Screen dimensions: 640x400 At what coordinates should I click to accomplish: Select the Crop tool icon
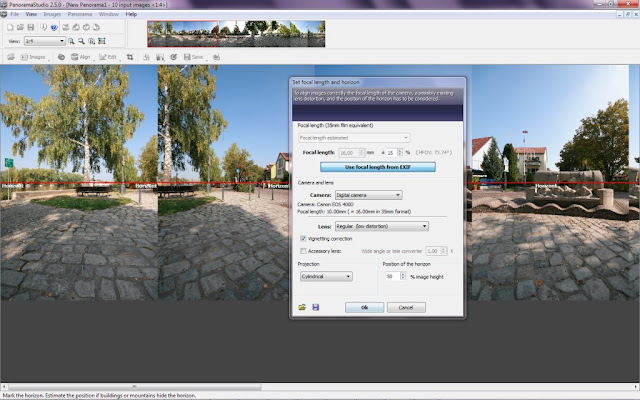(x=130, y=57)
